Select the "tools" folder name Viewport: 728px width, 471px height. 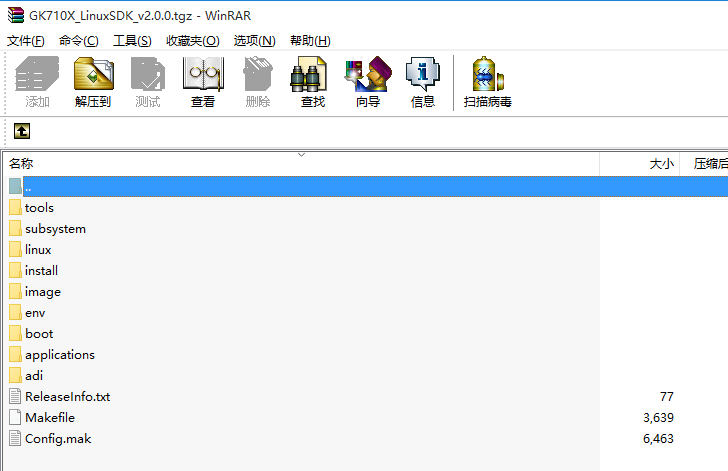point(39,208)
